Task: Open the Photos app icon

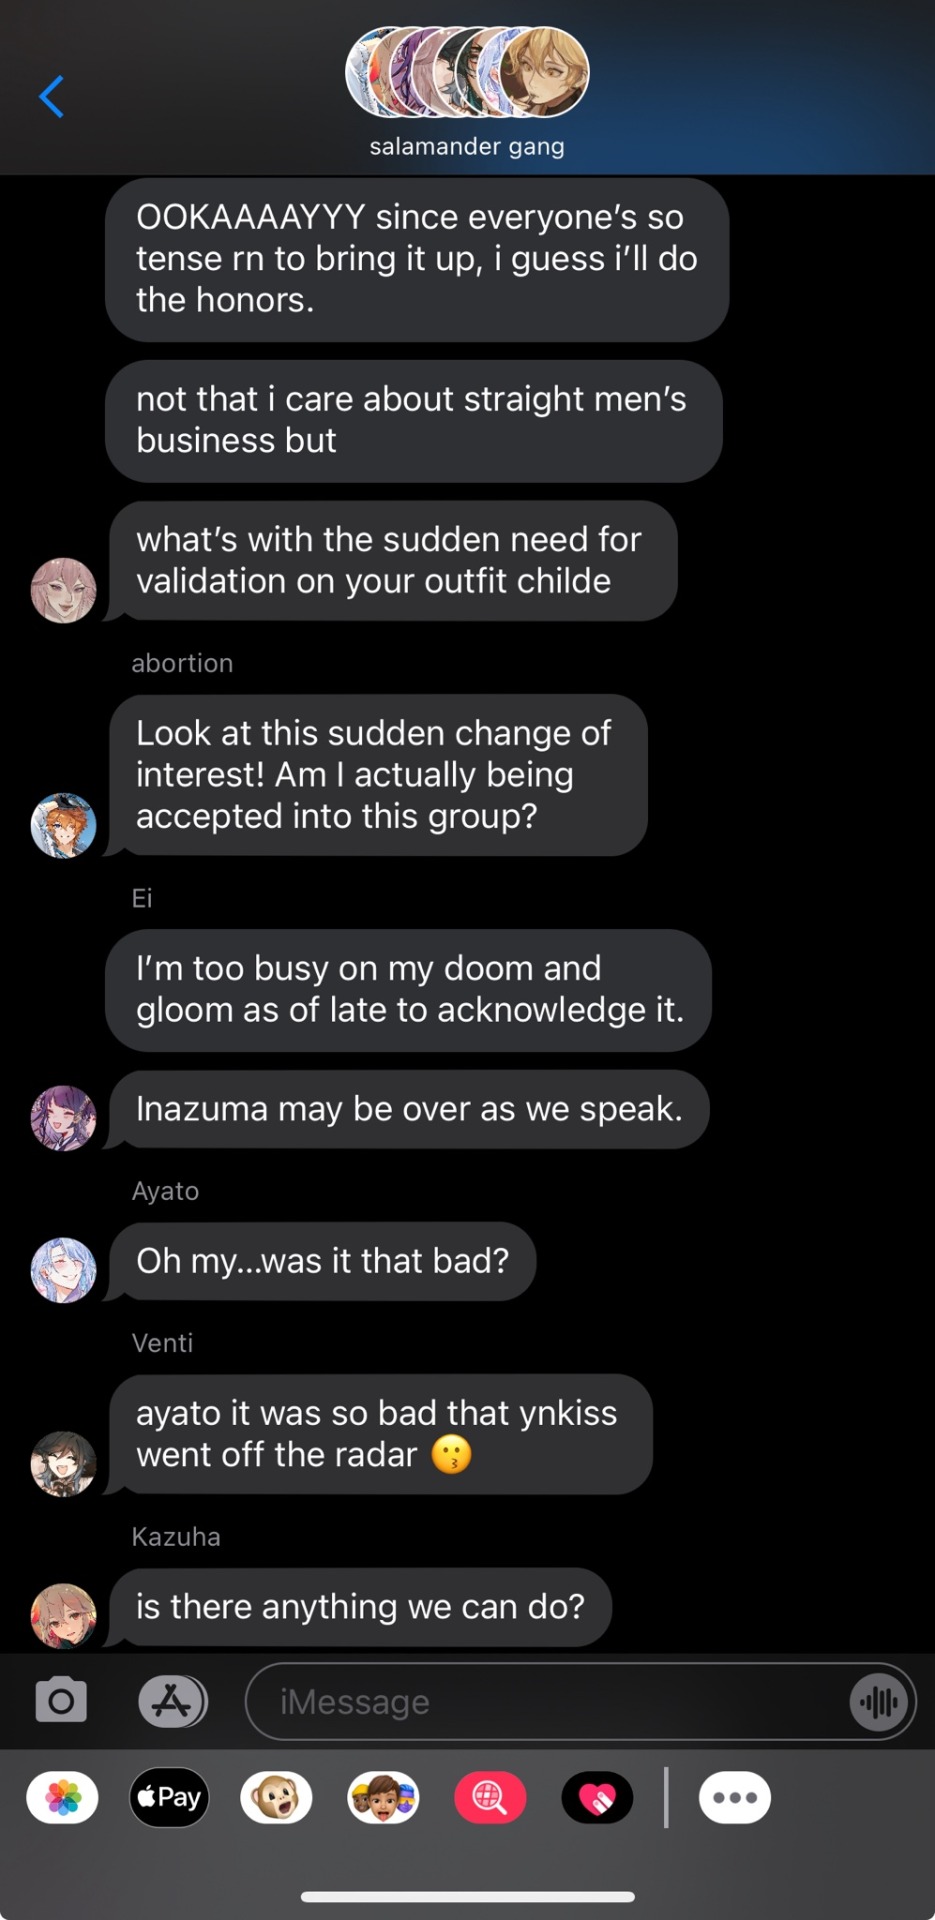Action: (x=62, y=1797)
